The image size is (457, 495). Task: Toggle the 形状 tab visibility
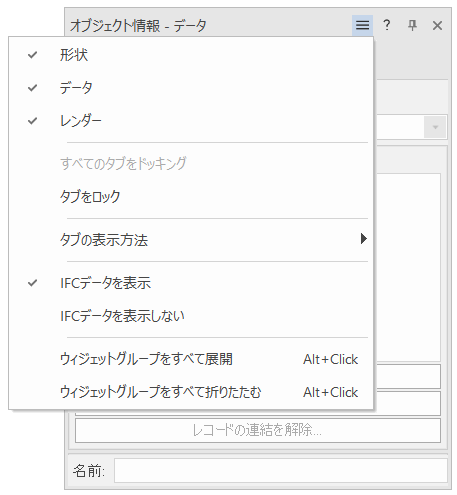tap(191, 55)
